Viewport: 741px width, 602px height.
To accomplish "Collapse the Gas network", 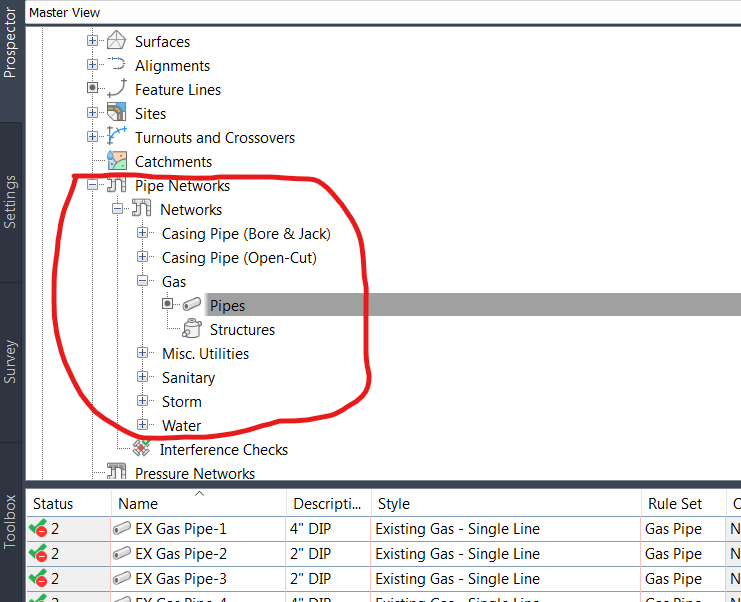I will tap(143, 281).
